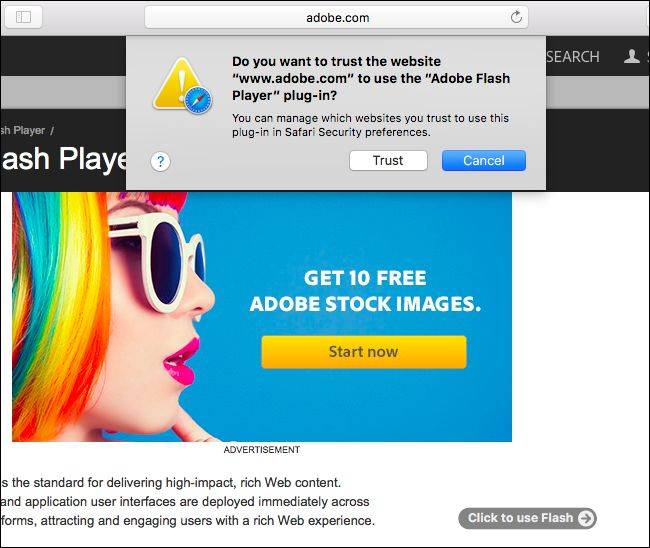Open help with the question mark button

(160, 161)
